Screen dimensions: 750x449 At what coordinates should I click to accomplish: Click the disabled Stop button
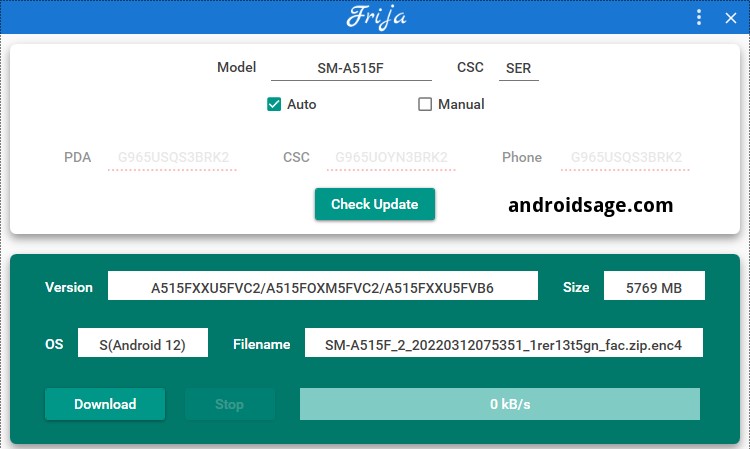point(230,404)
